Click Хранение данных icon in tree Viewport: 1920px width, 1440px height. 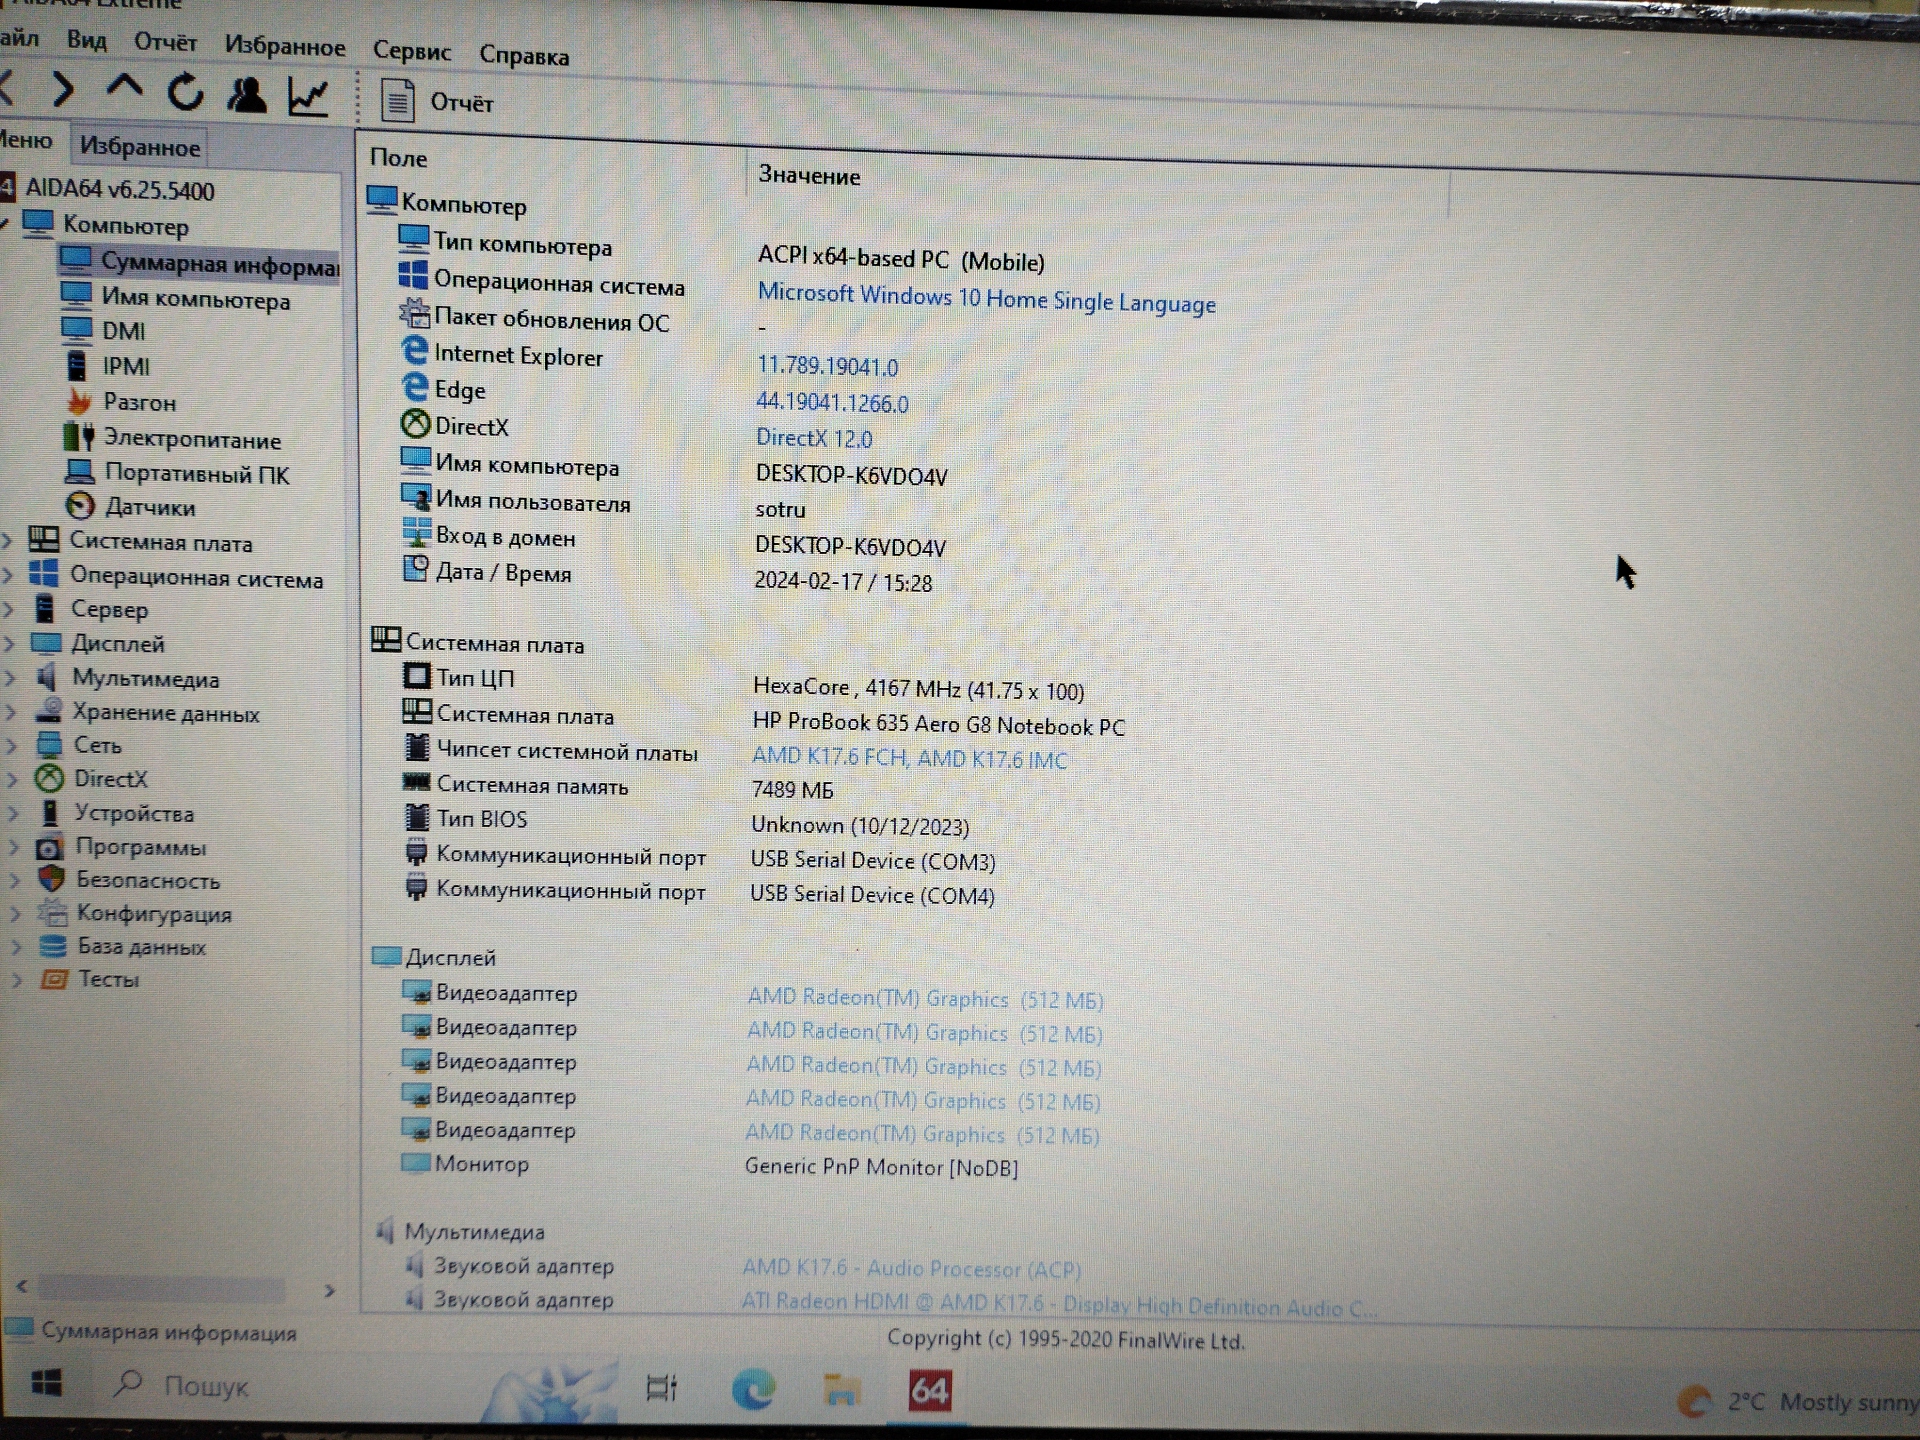(x=48, y=711)
